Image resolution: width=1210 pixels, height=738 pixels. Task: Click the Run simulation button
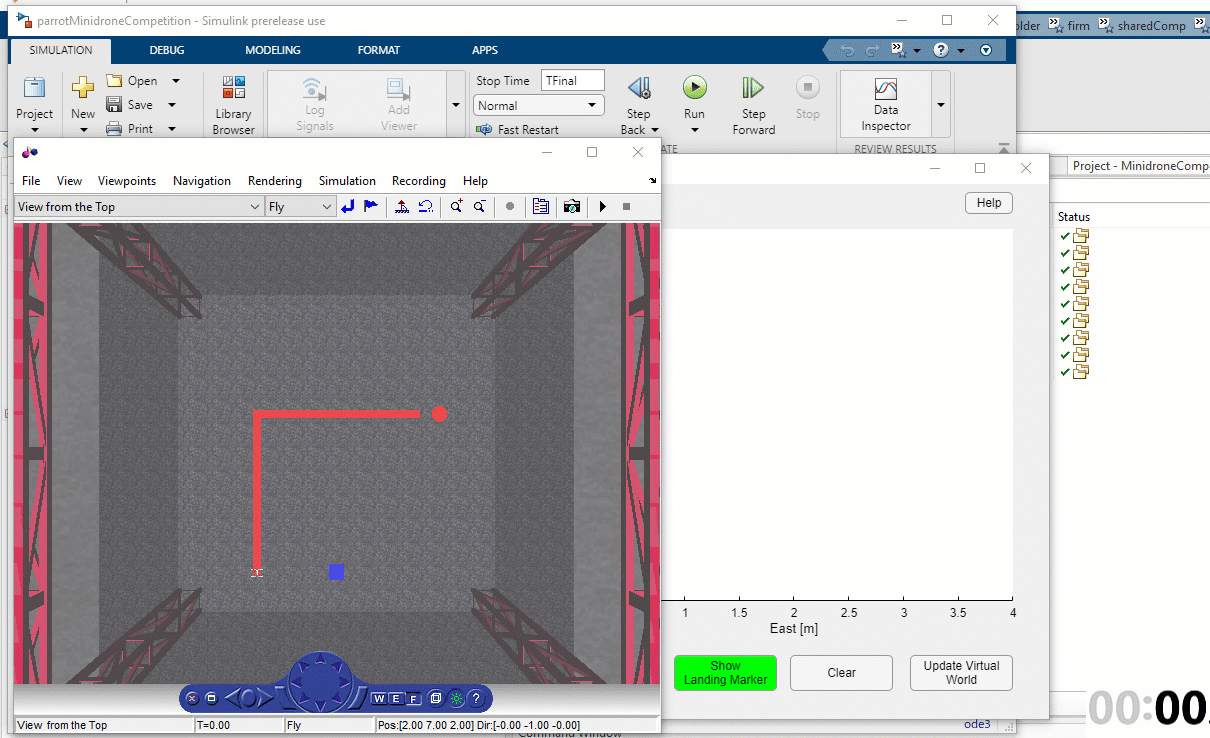pyautogui.click(x=695, y=88)
